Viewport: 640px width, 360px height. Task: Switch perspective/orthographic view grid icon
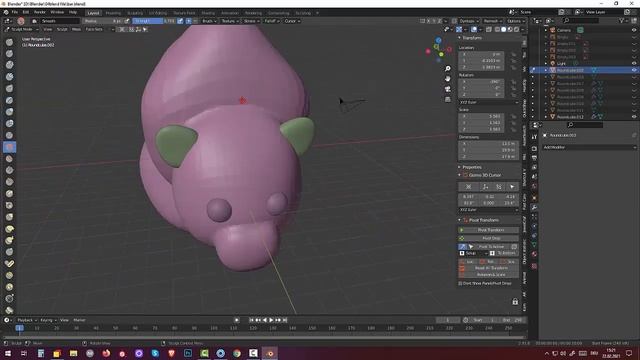(x=448, y=99)
